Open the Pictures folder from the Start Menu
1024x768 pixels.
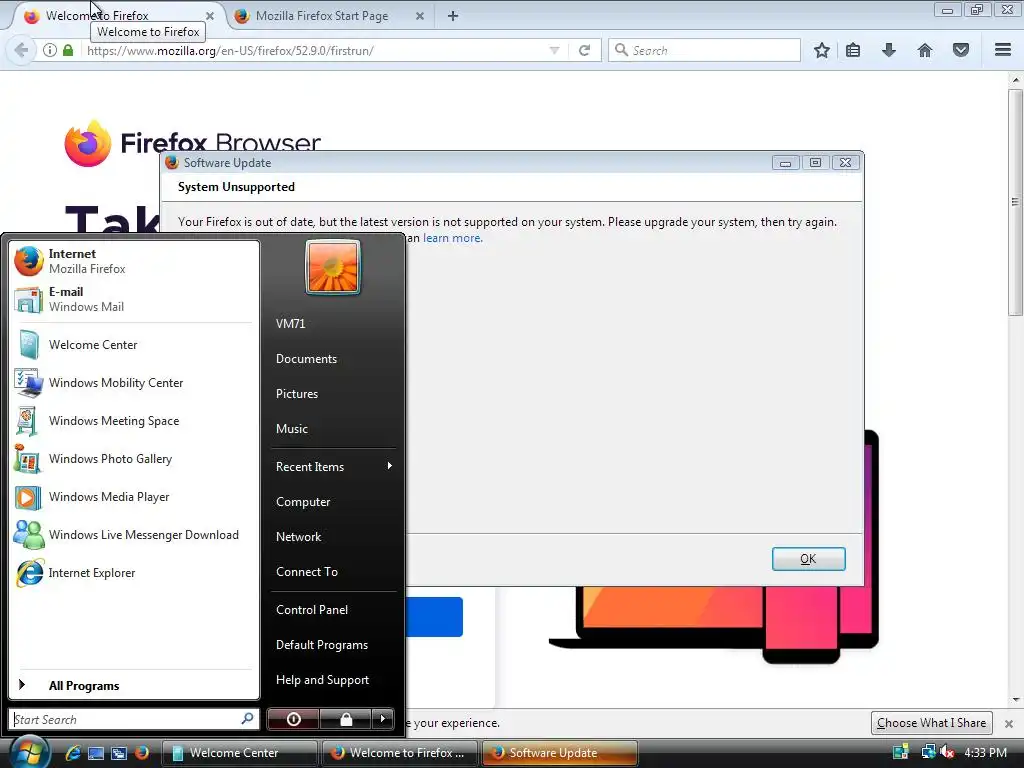[333, 394]
